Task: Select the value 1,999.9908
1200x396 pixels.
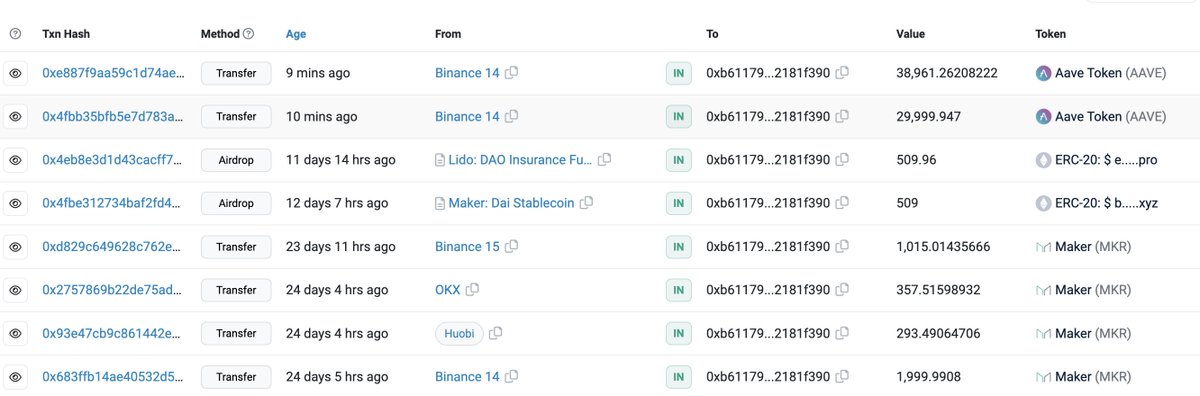Action: coord(929,377)
